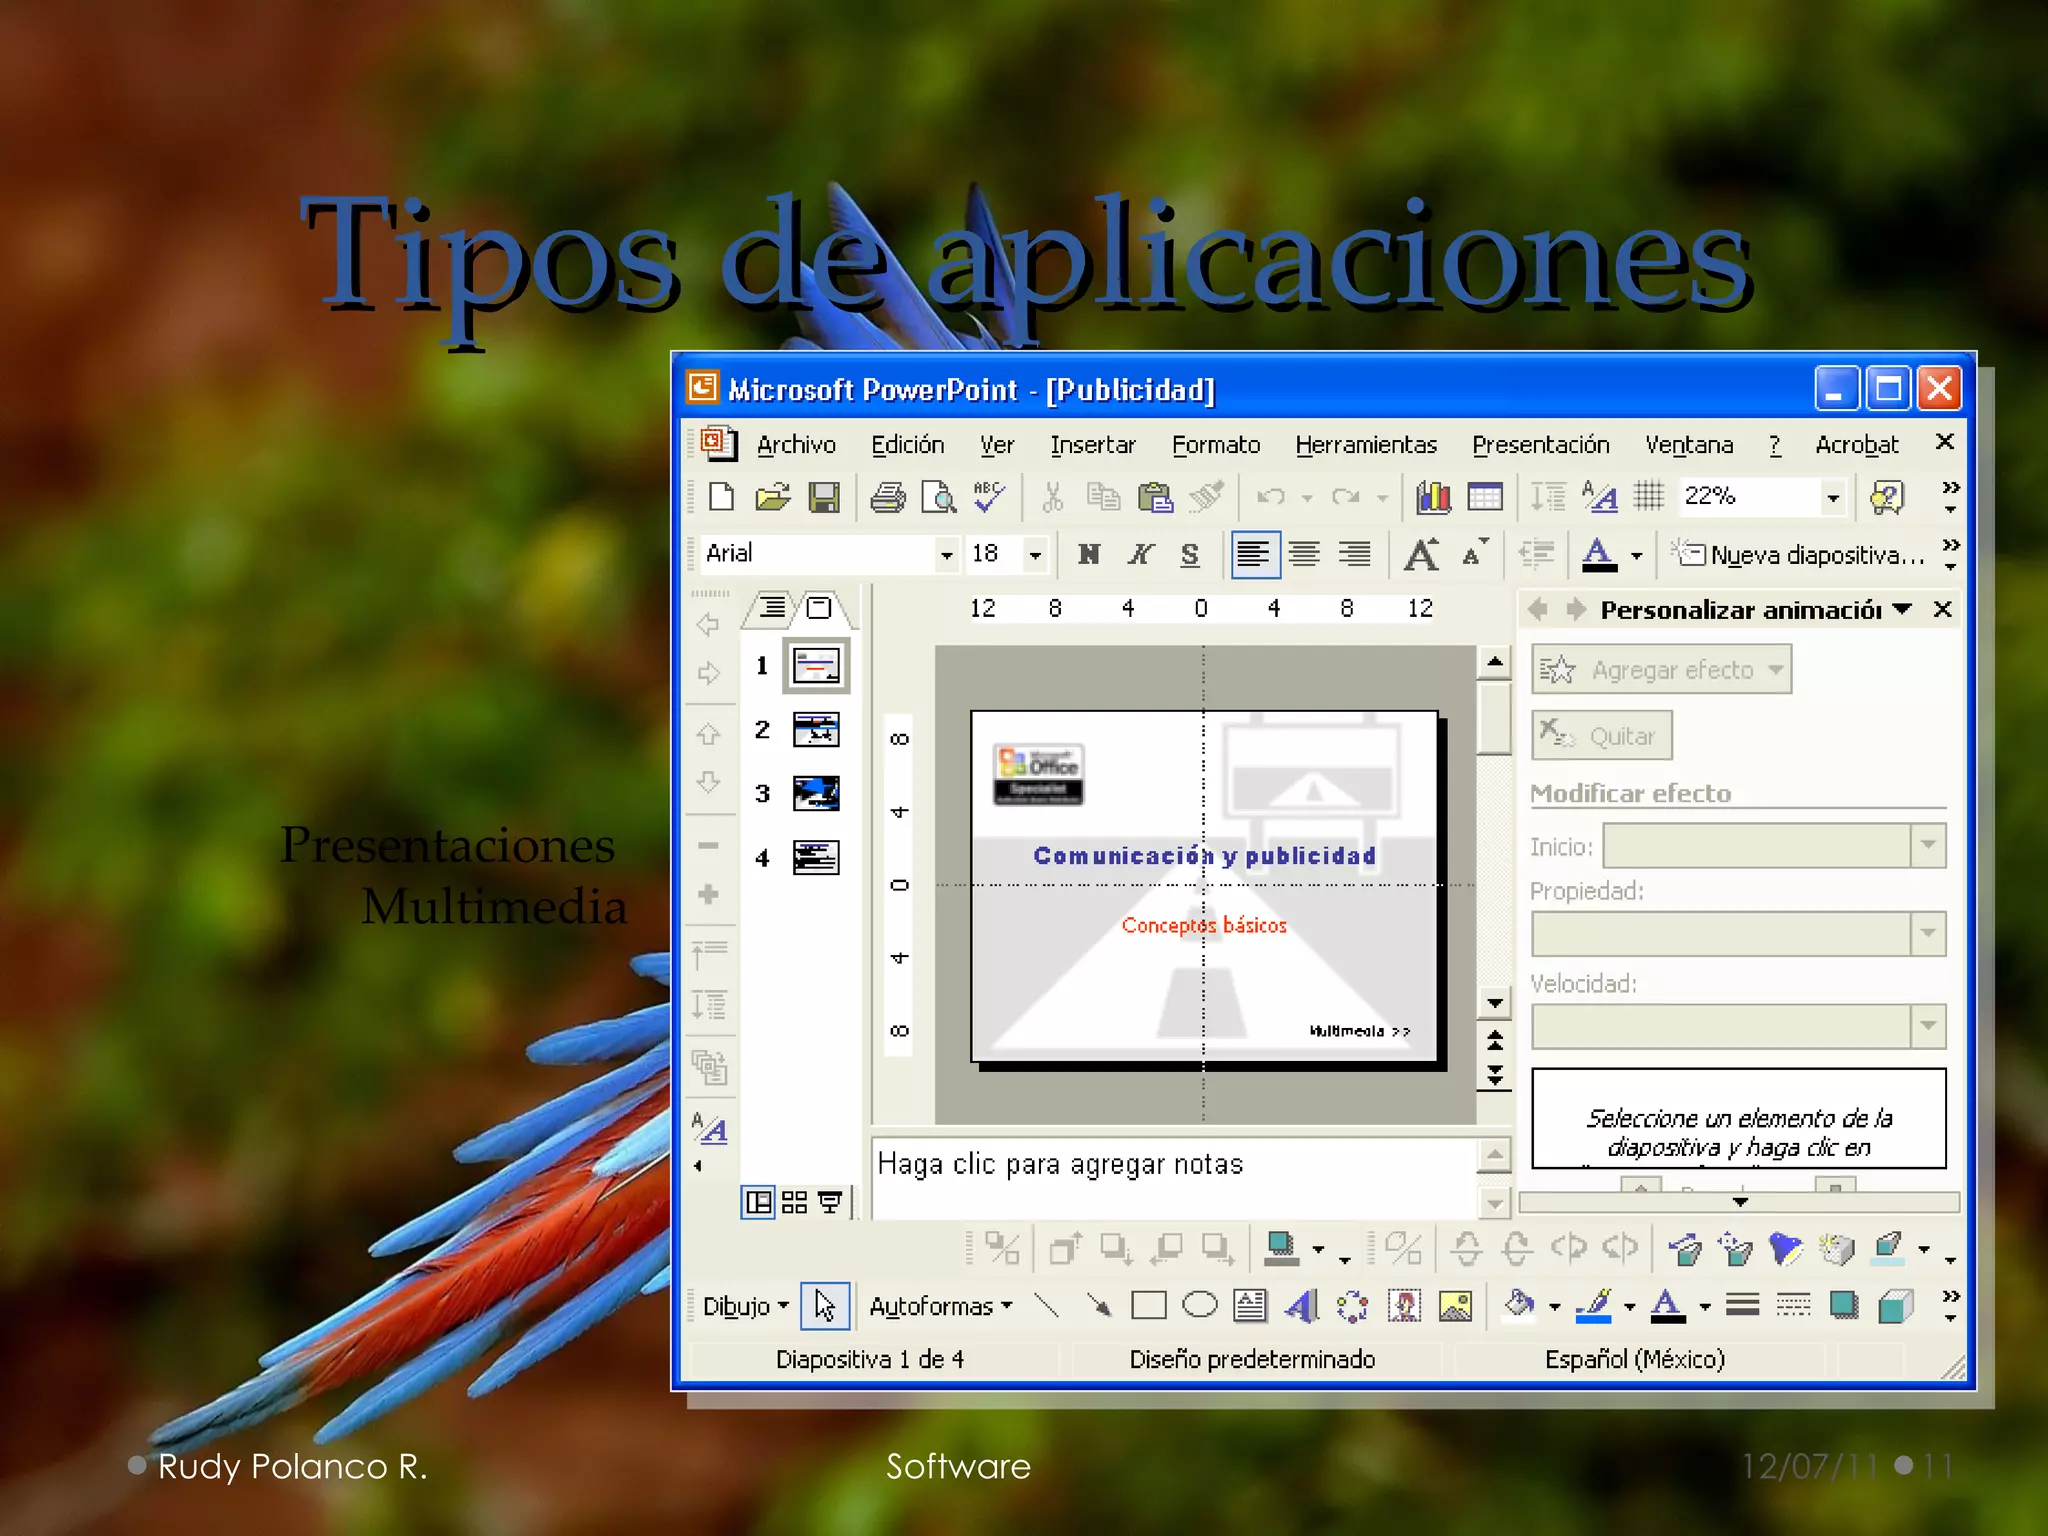Open the Formato menu
This screenshot has height=1536, width=2048.
click(1215, 445)
